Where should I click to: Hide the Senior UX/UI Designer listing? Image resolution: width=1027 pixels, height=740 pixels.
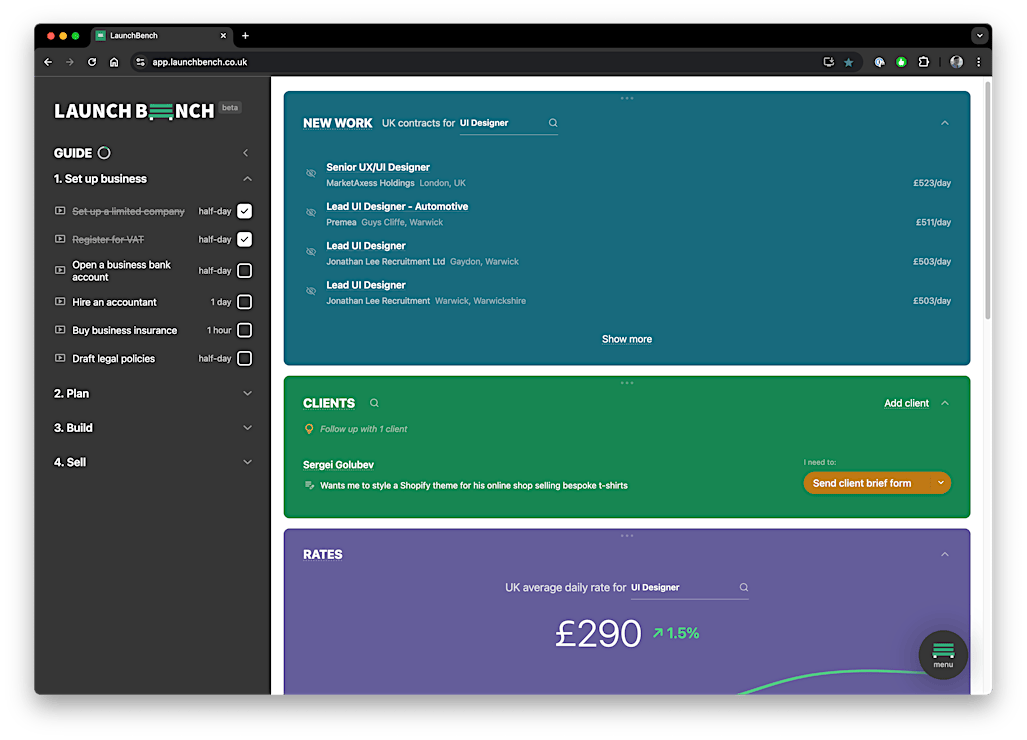coord(311,174)
